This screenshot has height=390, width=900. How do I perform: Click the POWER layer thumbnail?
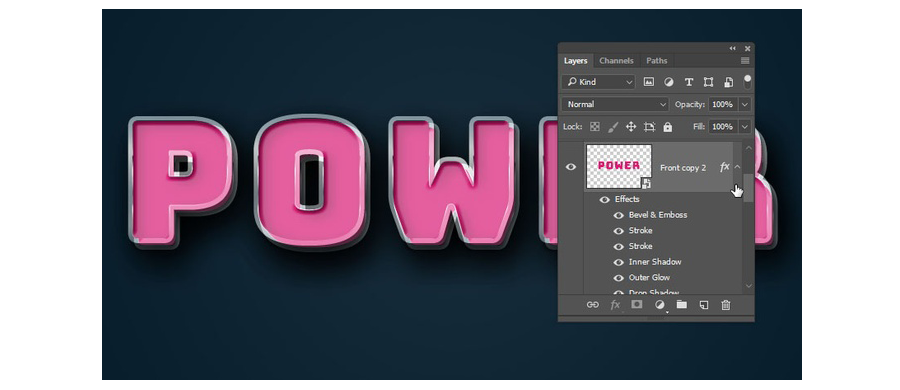pyautogui.click(x=619, y=166)
